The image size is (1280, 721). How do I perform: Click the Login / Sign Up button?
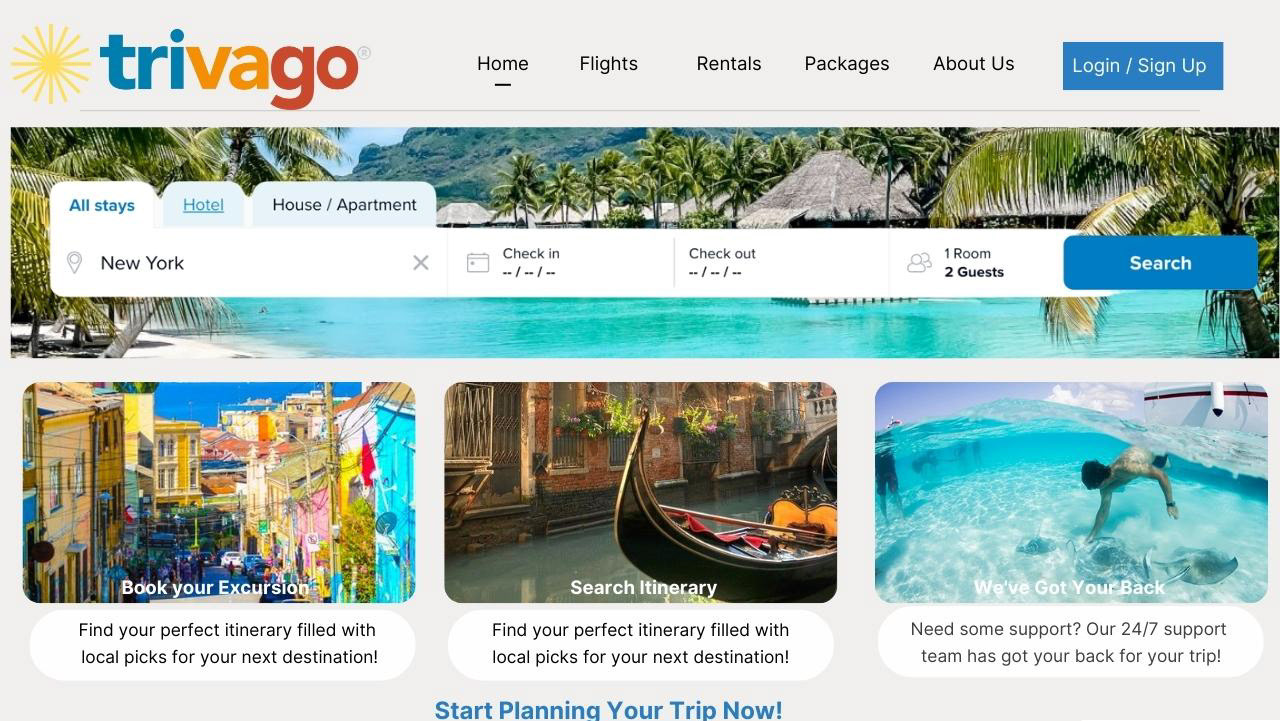[1143, 66]
